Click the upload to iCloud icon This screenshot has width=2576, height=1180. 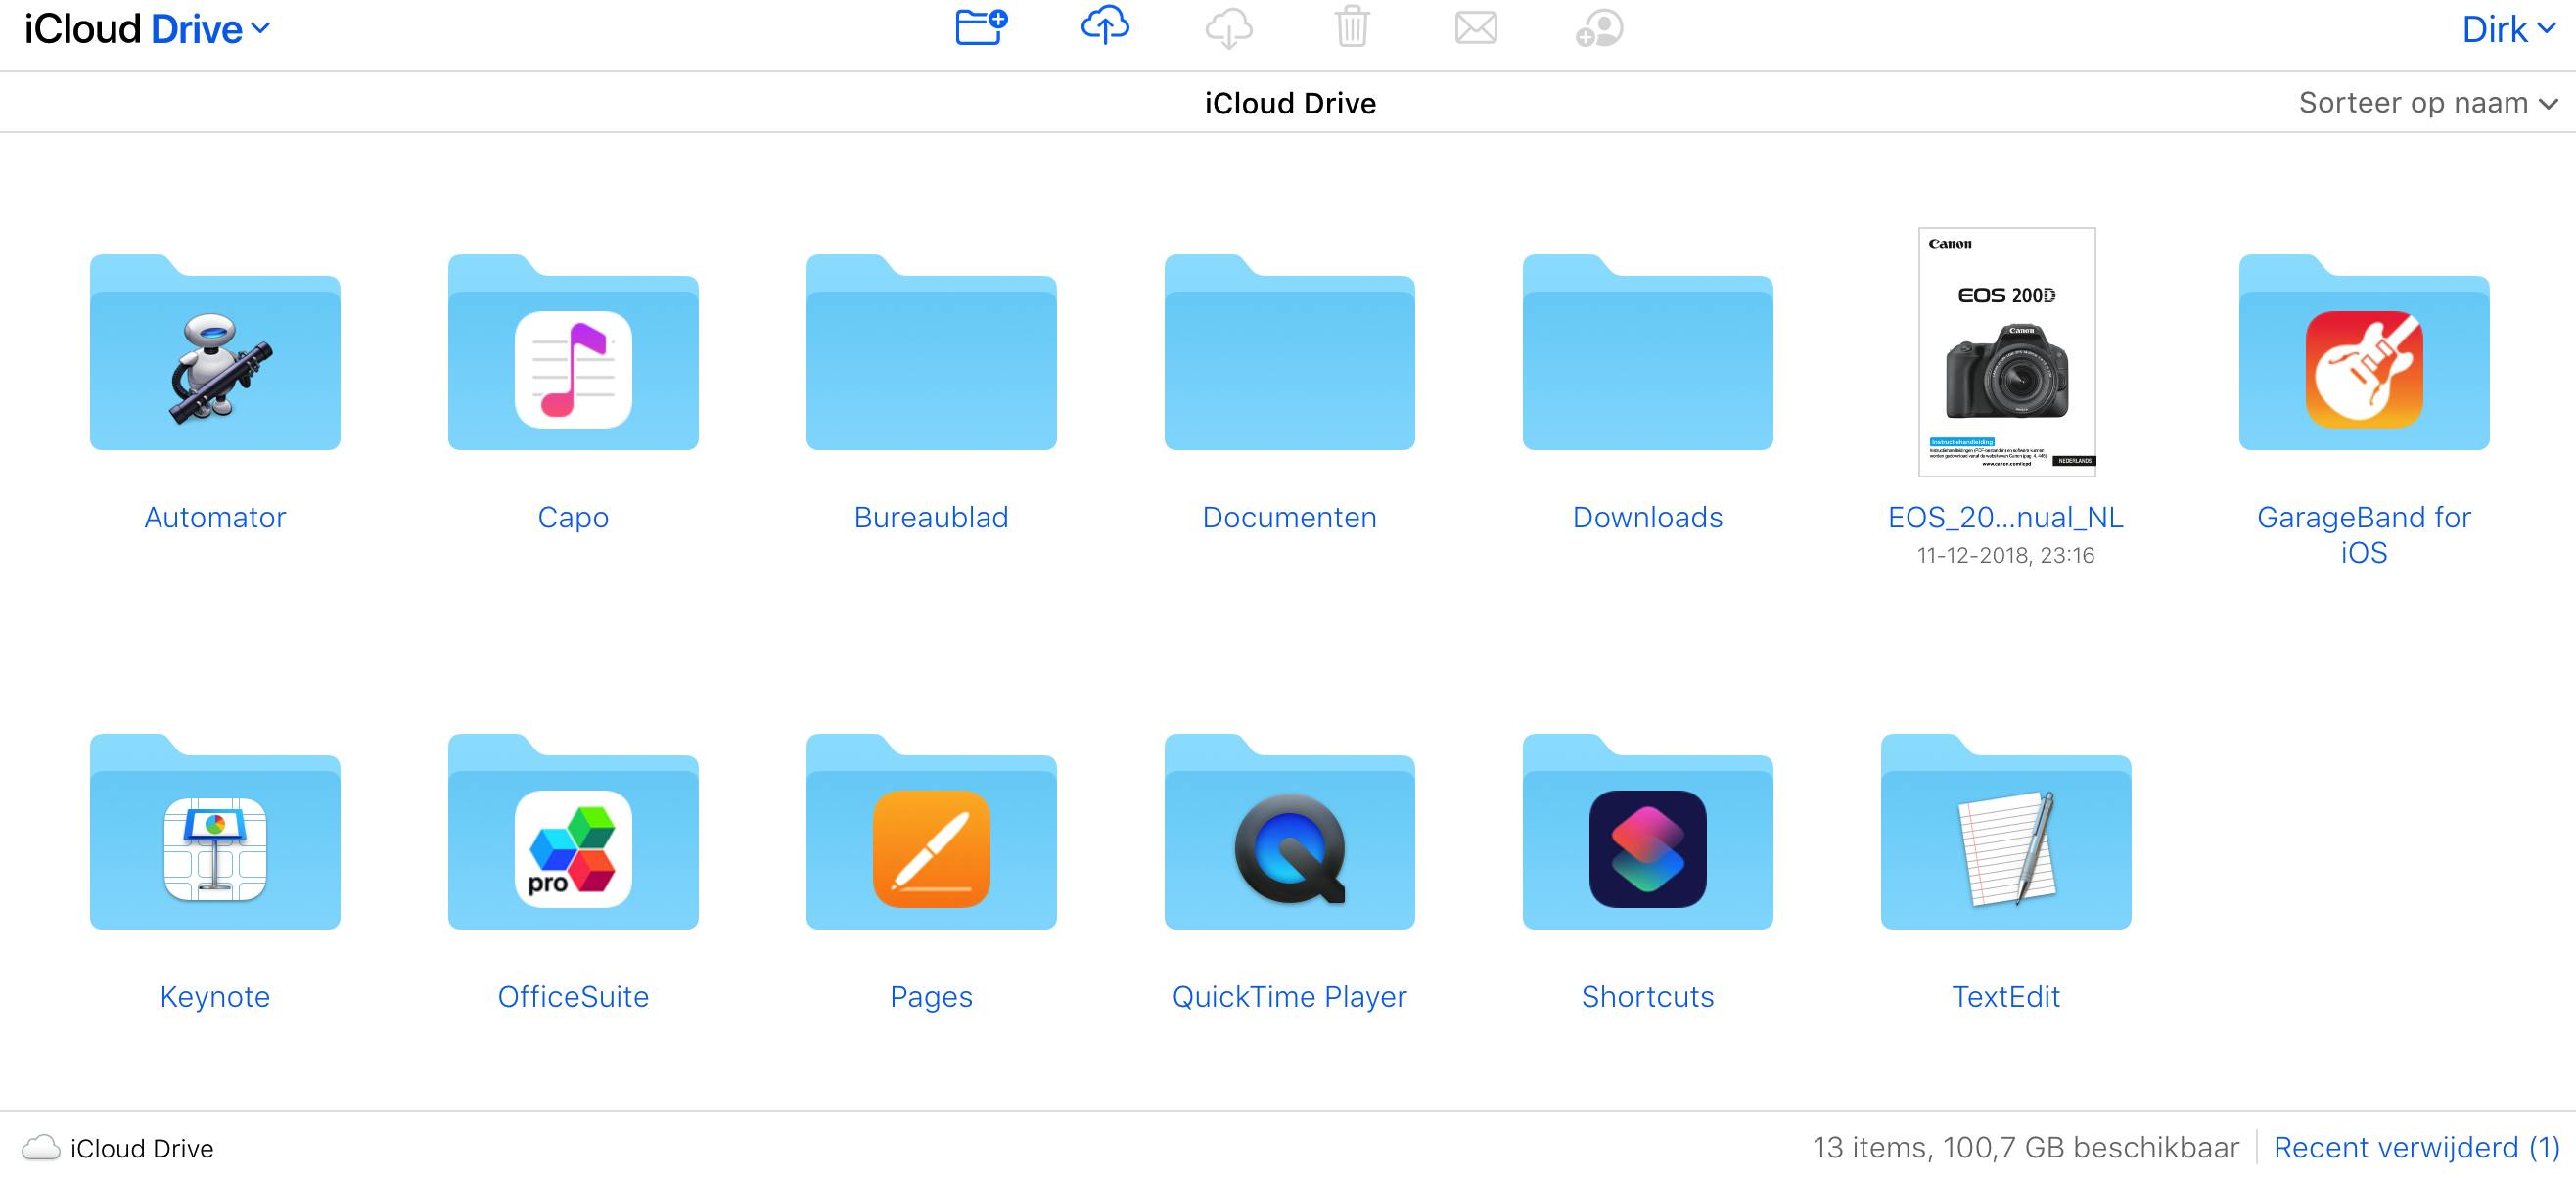coord(1104,27)
